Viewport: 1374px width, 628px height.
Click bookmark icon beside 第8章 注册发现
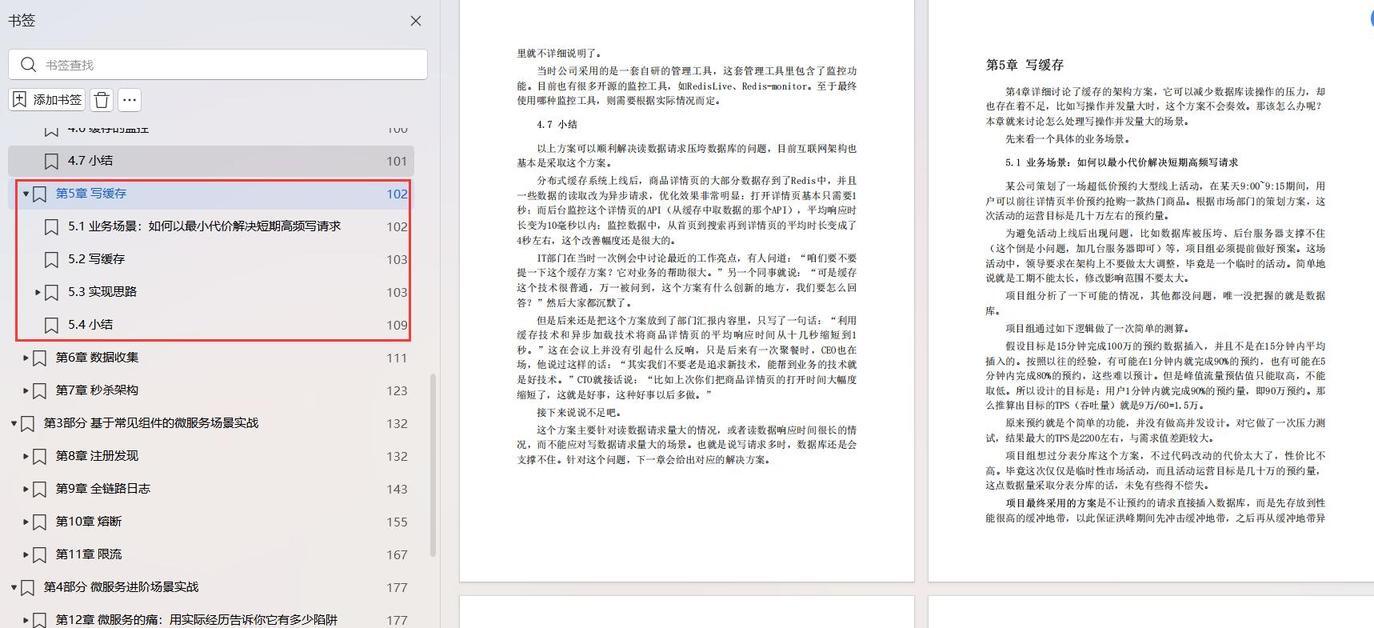(39, 457)
